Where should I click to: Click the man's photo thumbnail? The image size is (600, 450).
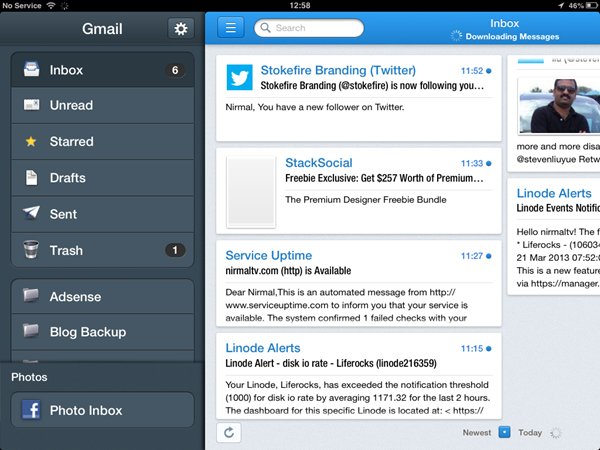[x=559, y=106]
